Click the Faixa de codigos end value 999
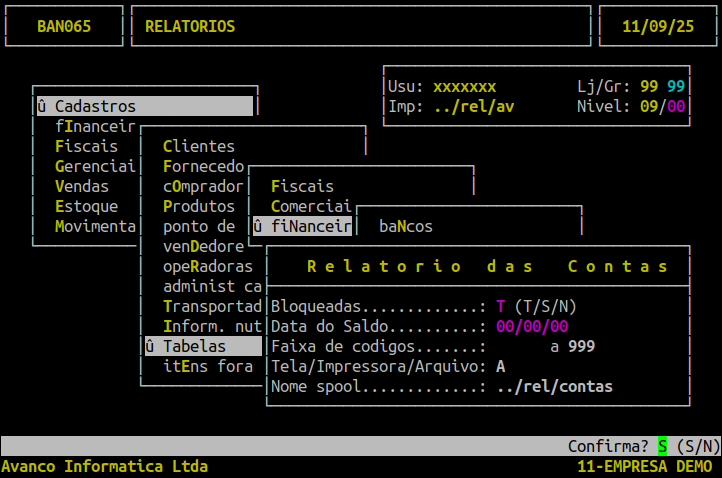The height and width of the screenshot is (478, 722). 582,346
